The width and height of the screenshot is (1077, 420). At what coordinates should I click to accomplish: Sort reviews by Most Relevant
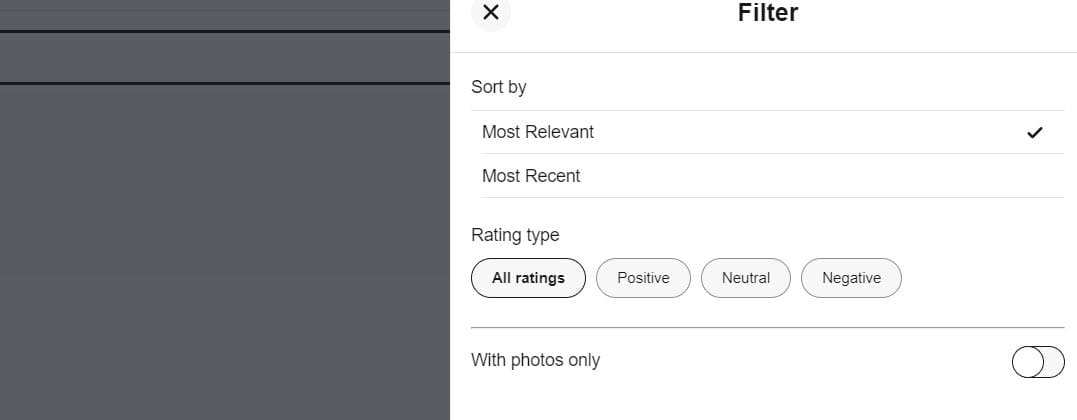coord(538,132)
